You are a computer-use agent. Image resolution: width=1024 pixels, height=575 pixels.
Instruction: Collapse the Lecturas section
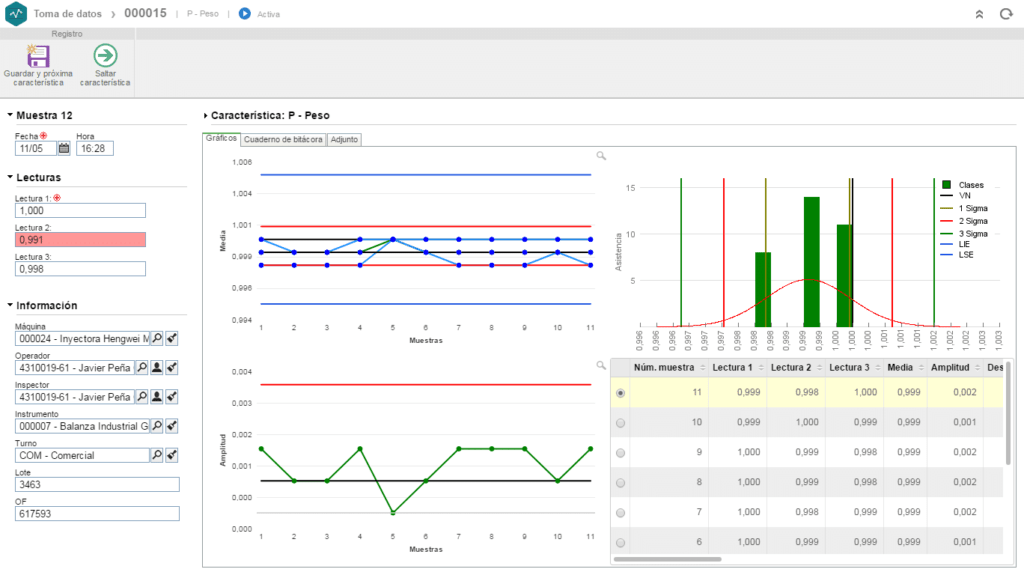coord(10,177)
